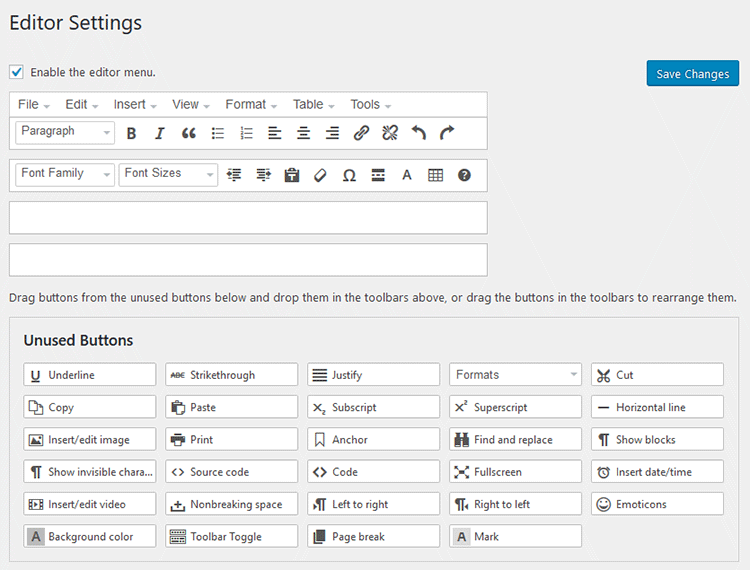This screenshot has width=750, height=570.
Task: Open the Font Family dropdown
Action: click(x=65, y=175)
